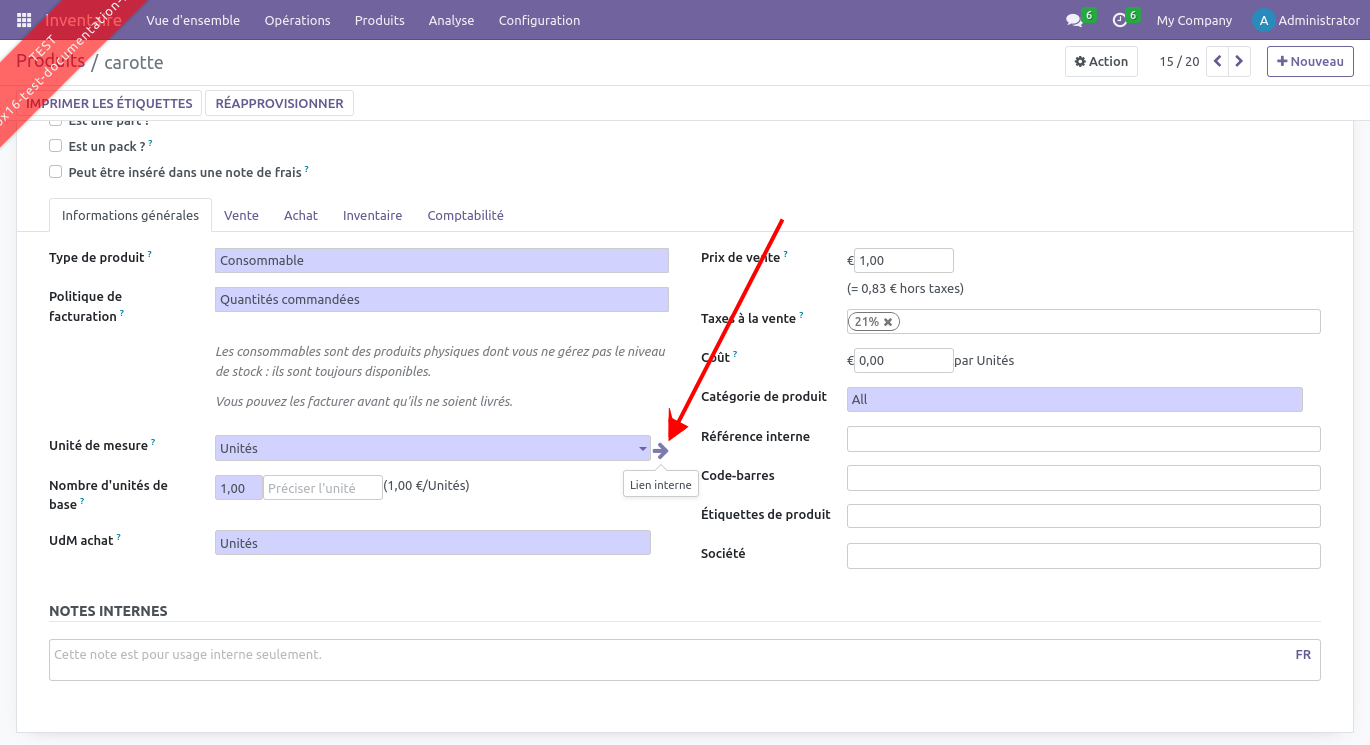The width and height of the screenshot is (1370, 745).
Task: Select the Informations générales tab
Action: tap(130, 215)
